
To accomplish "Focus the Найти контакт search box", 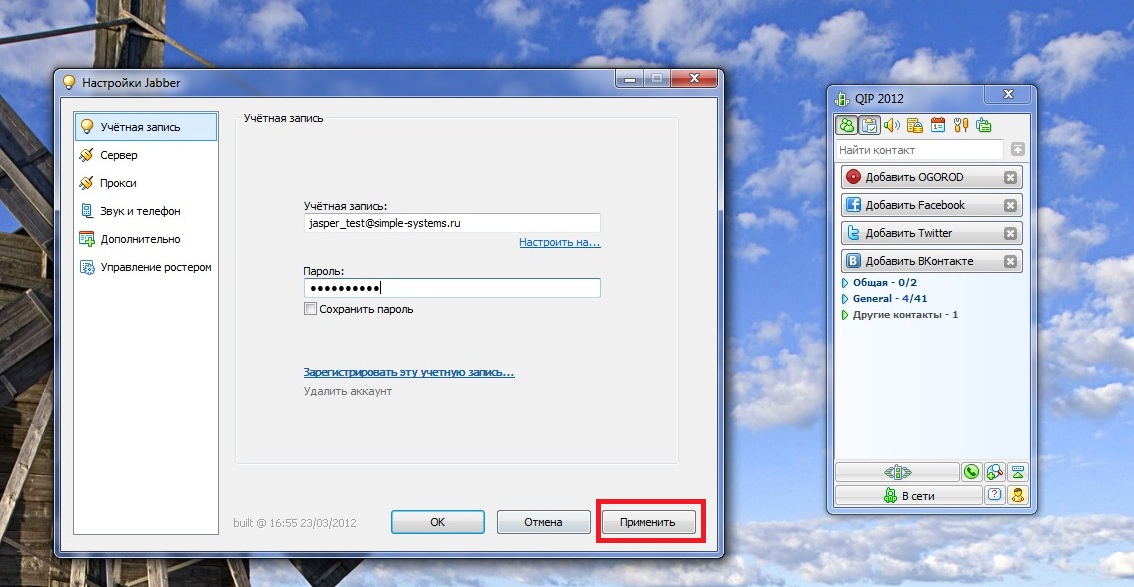I will point(920,150).
